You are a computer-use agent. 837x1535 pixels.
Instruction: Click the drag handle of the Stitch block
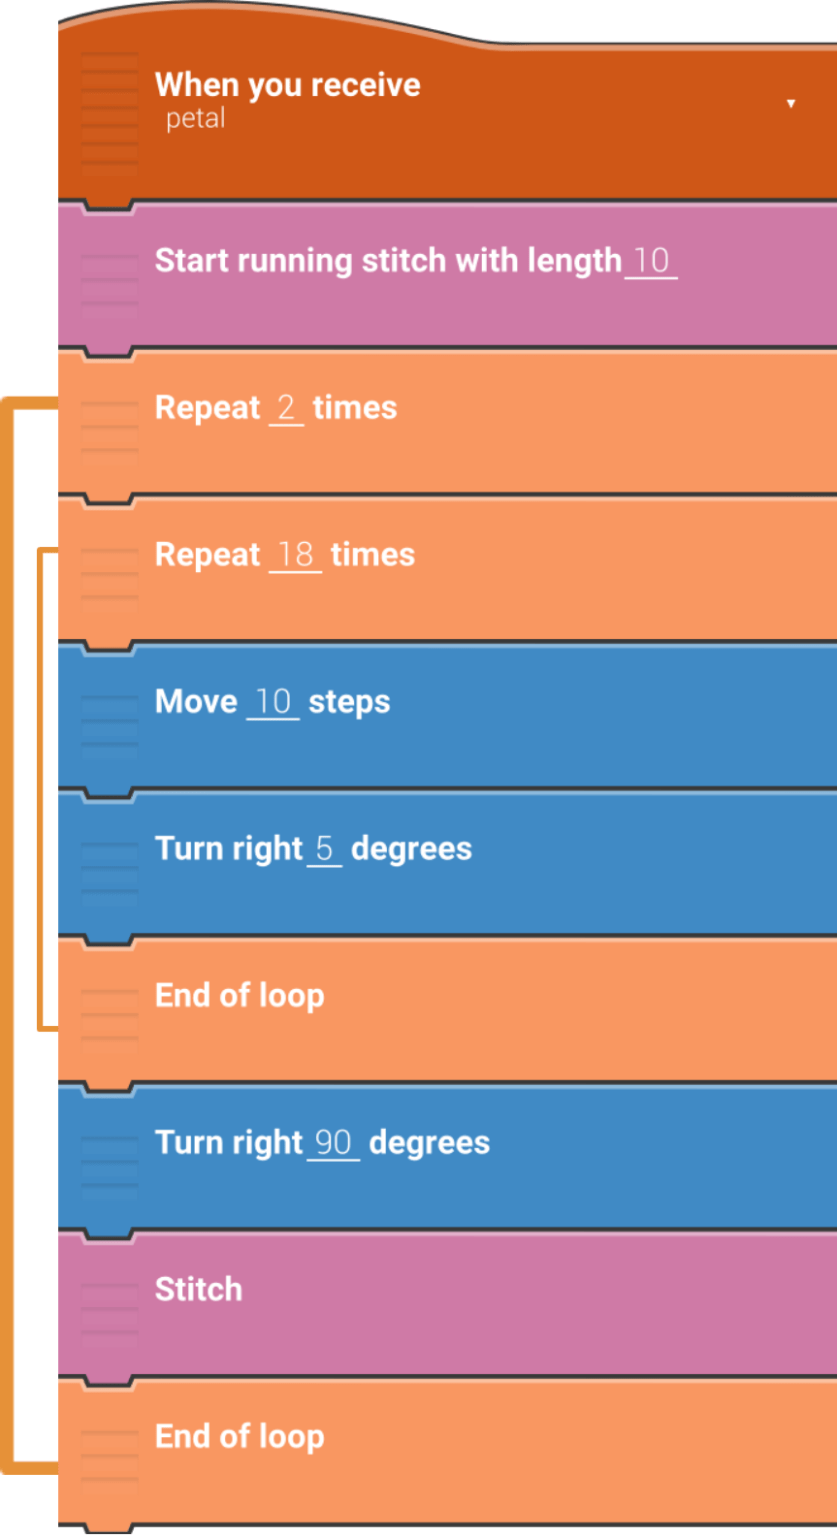pos(109,1305)
